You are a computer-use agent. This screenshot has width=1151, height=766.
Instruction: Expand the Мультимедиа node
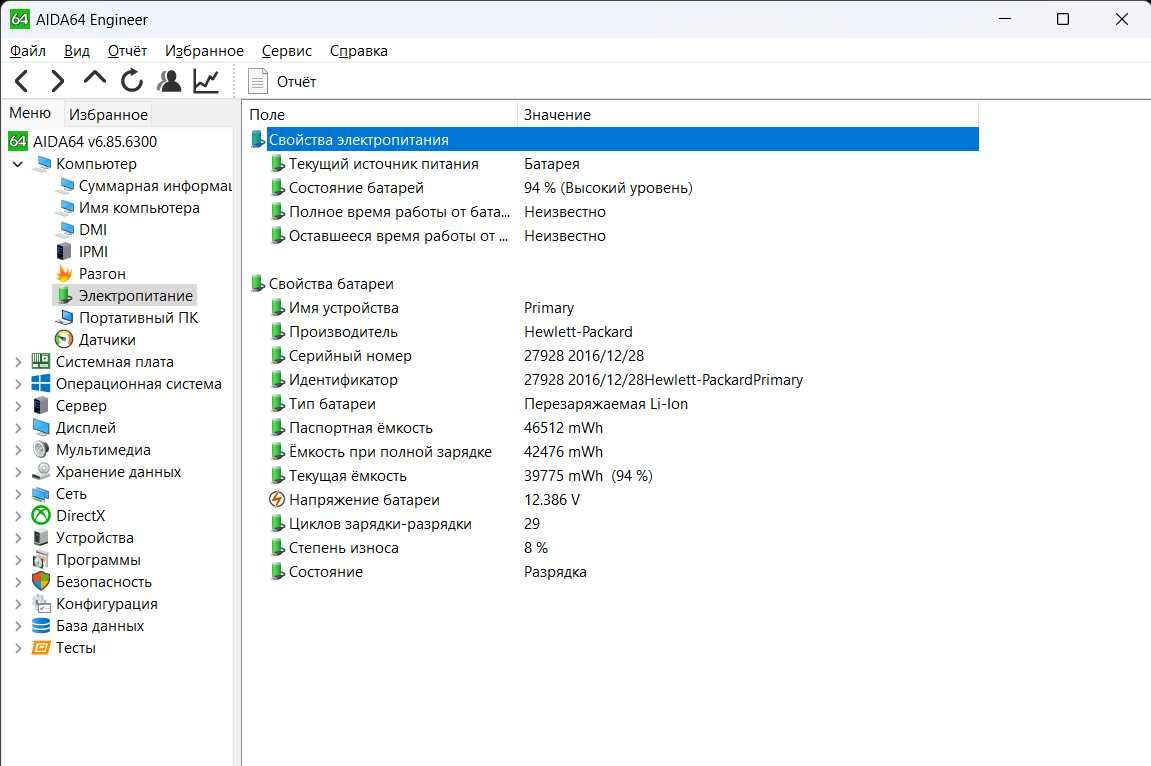pos(18,450)
